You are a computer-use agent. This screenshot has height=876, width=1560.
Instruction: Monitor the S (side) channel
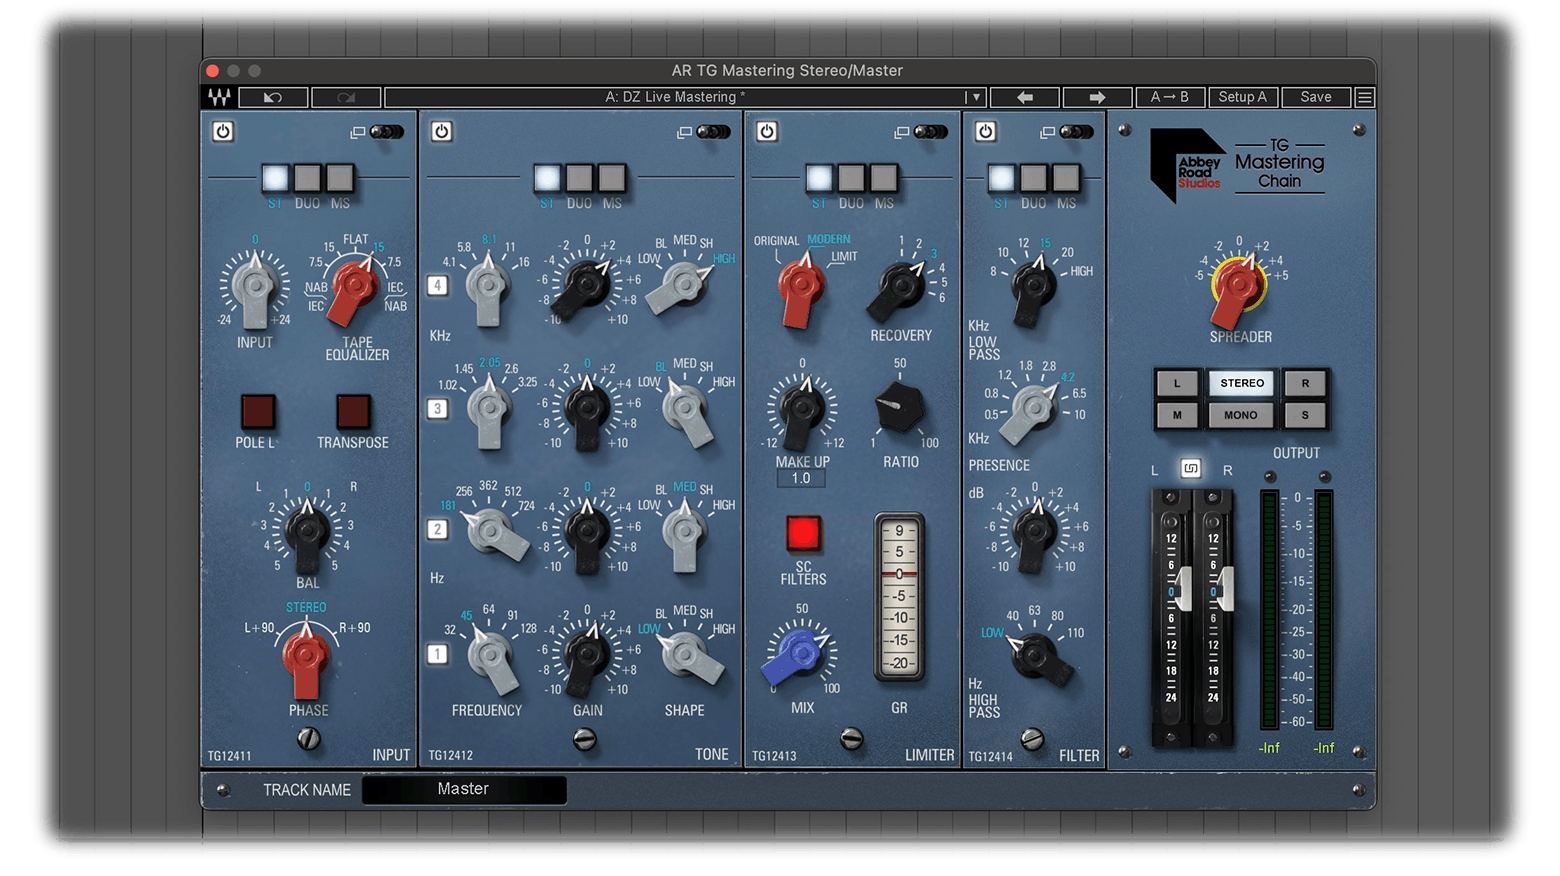1305,415
